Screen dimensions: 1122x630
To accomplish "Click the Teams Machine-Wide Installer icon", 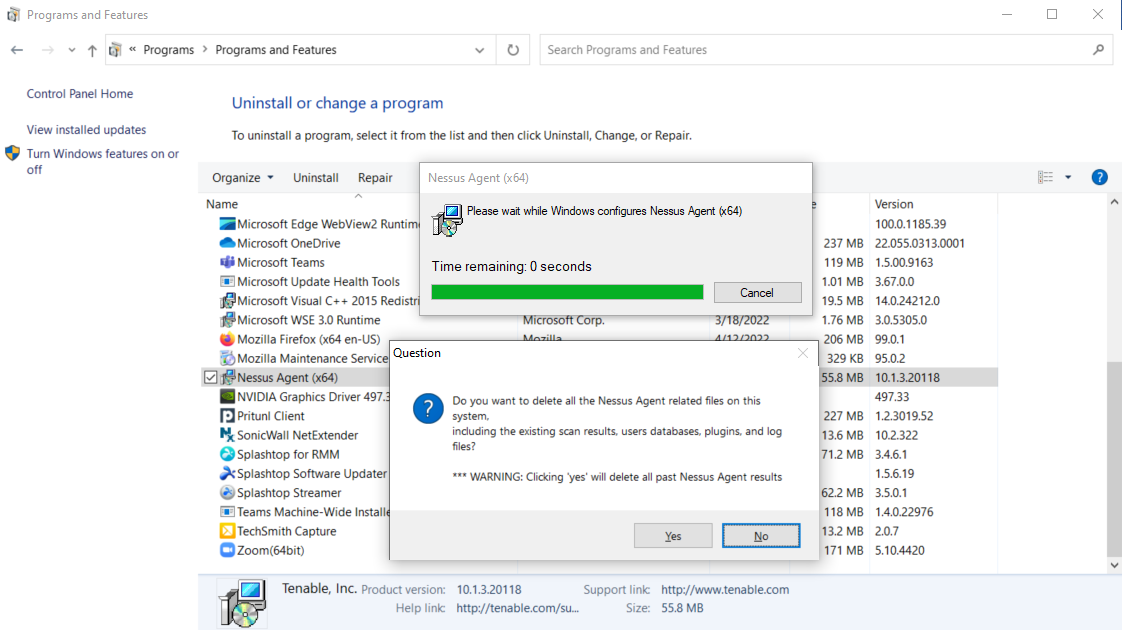I will click(x=227, y=512).
